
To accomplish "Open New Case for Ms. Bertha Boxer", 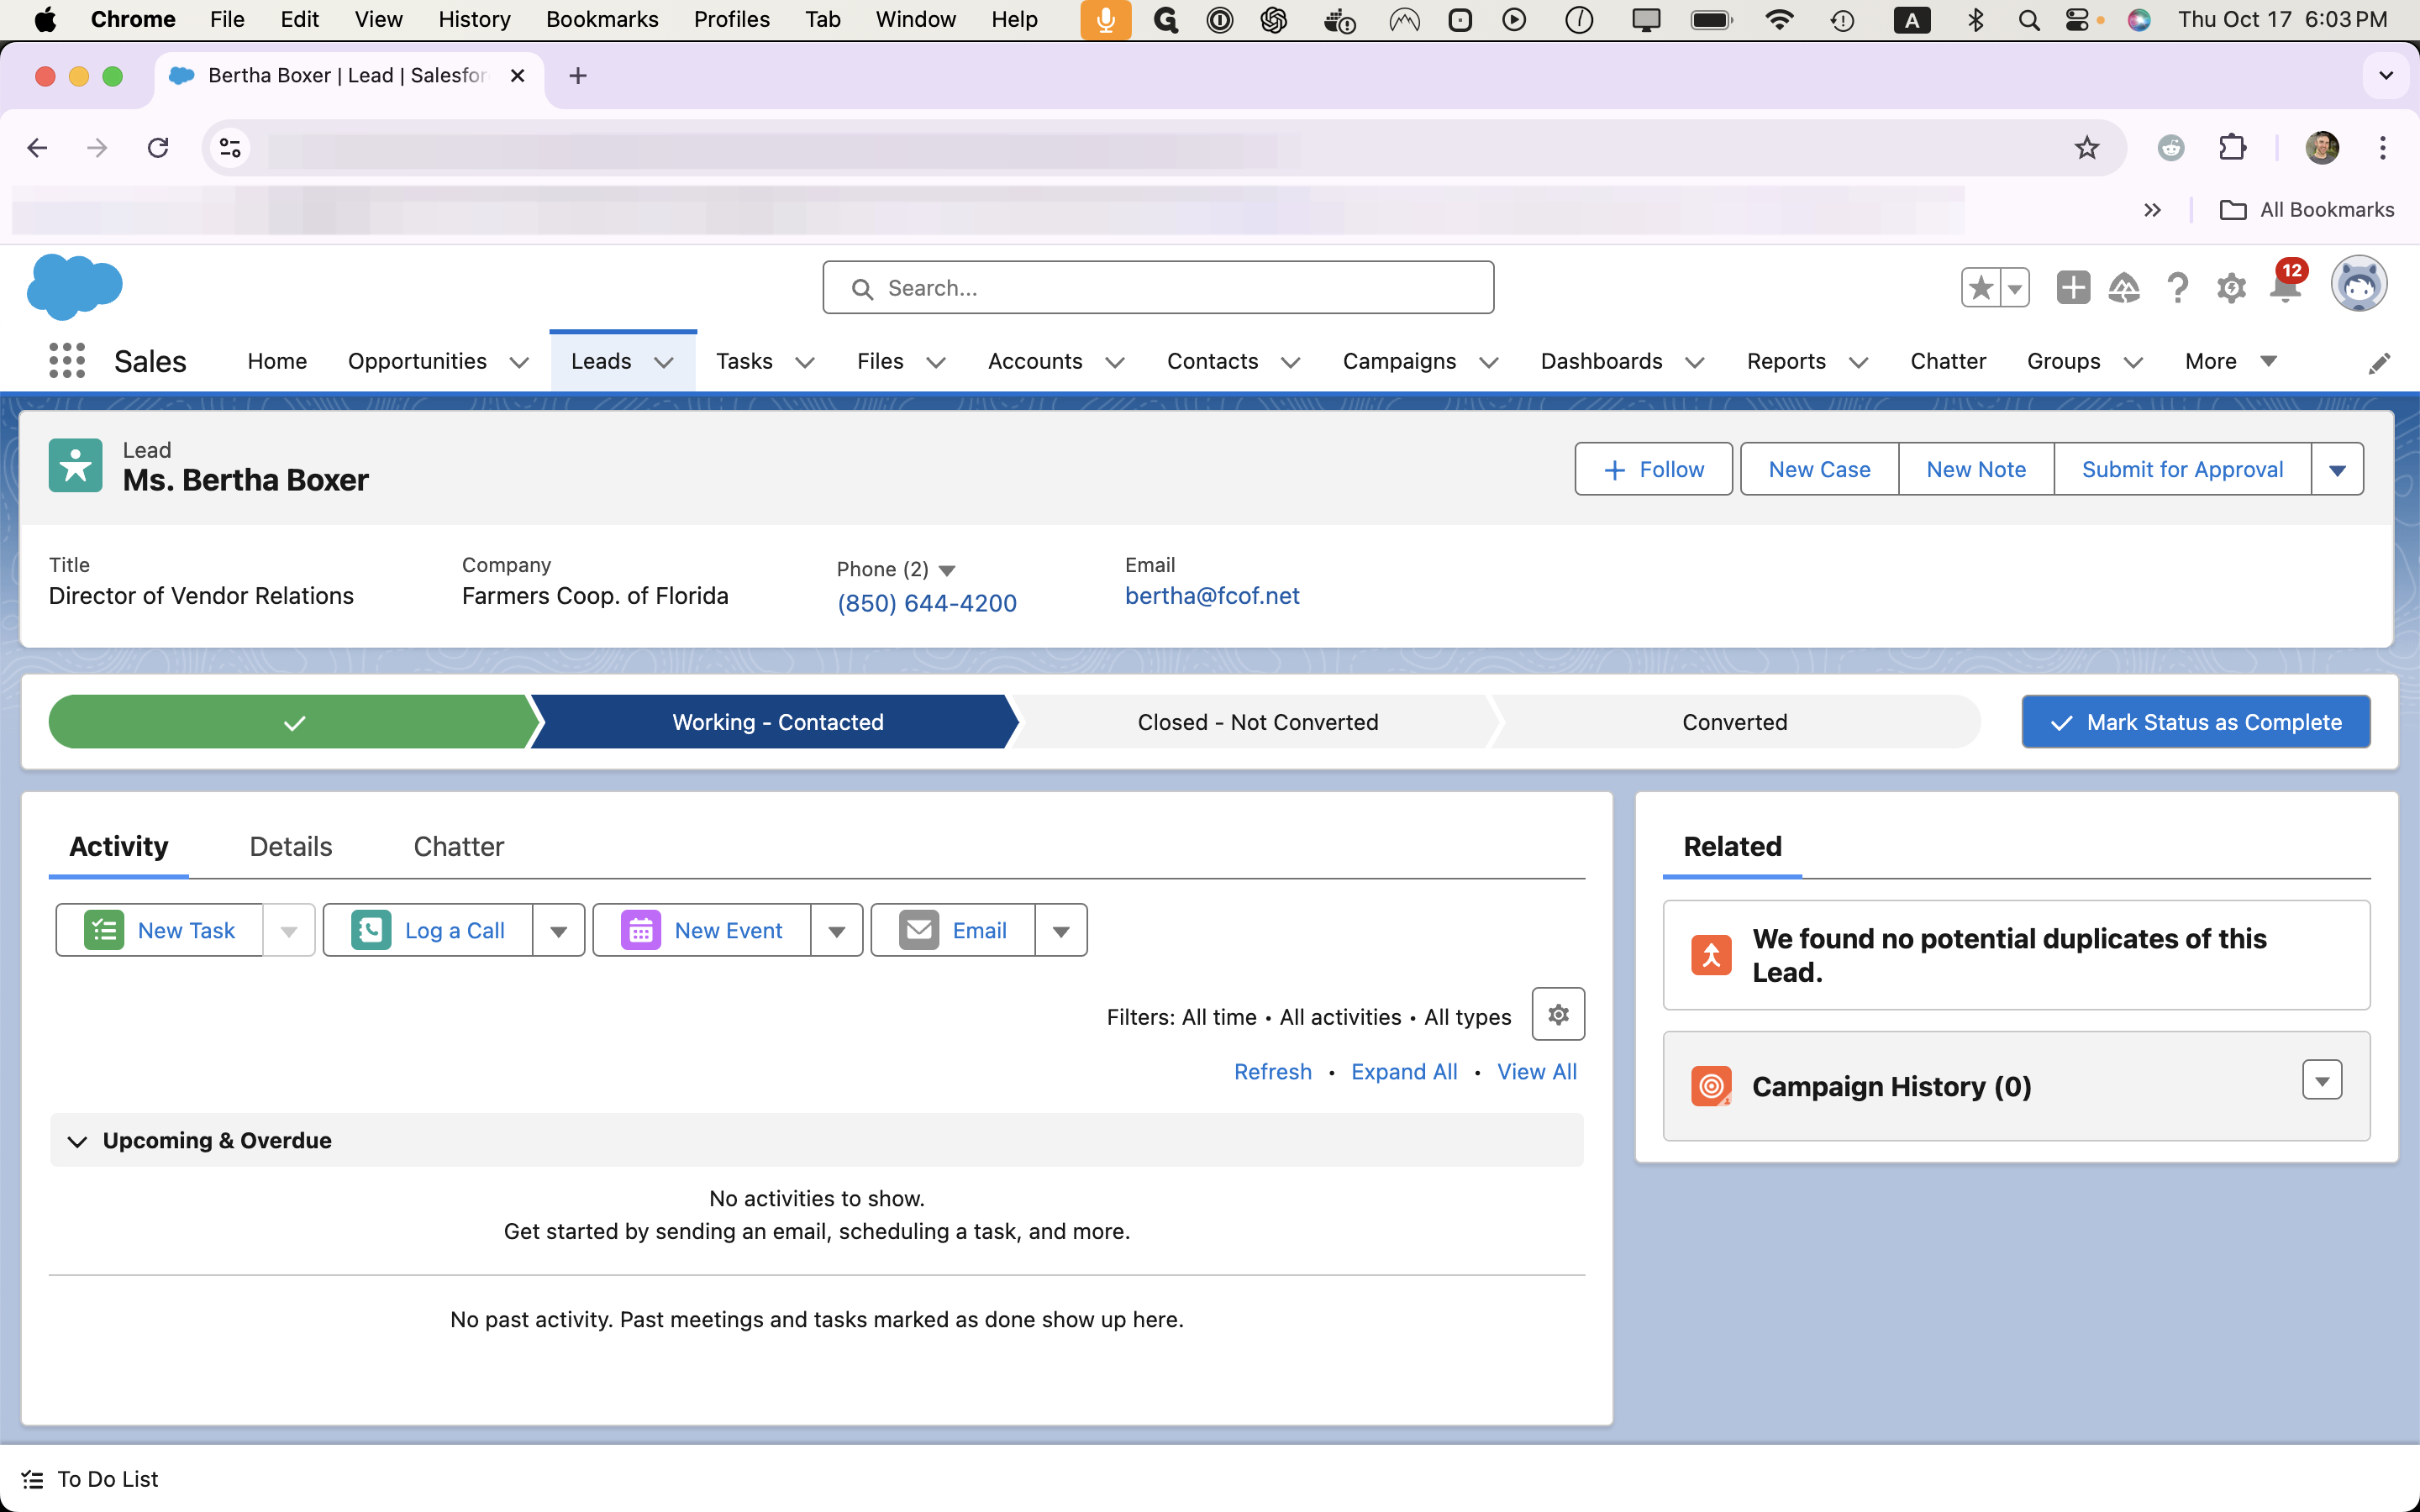I will tap(1819, 469).
